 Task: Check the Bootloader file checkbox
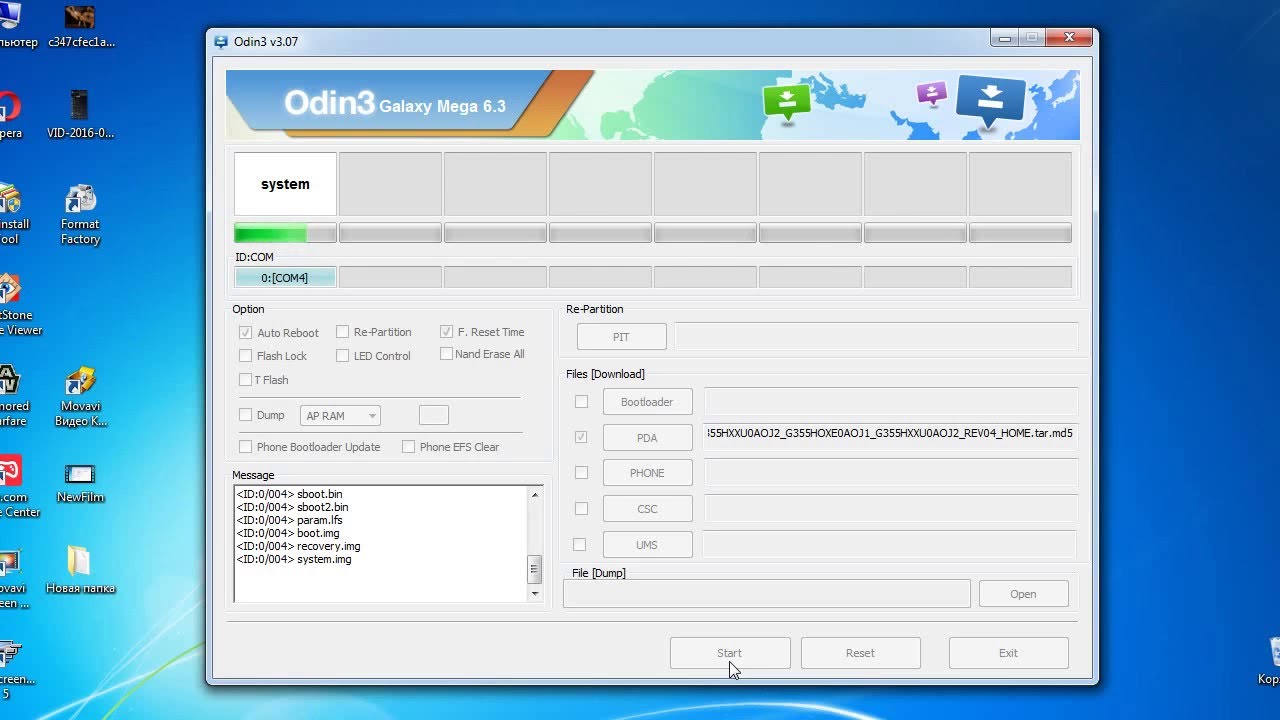click(581, 402)
